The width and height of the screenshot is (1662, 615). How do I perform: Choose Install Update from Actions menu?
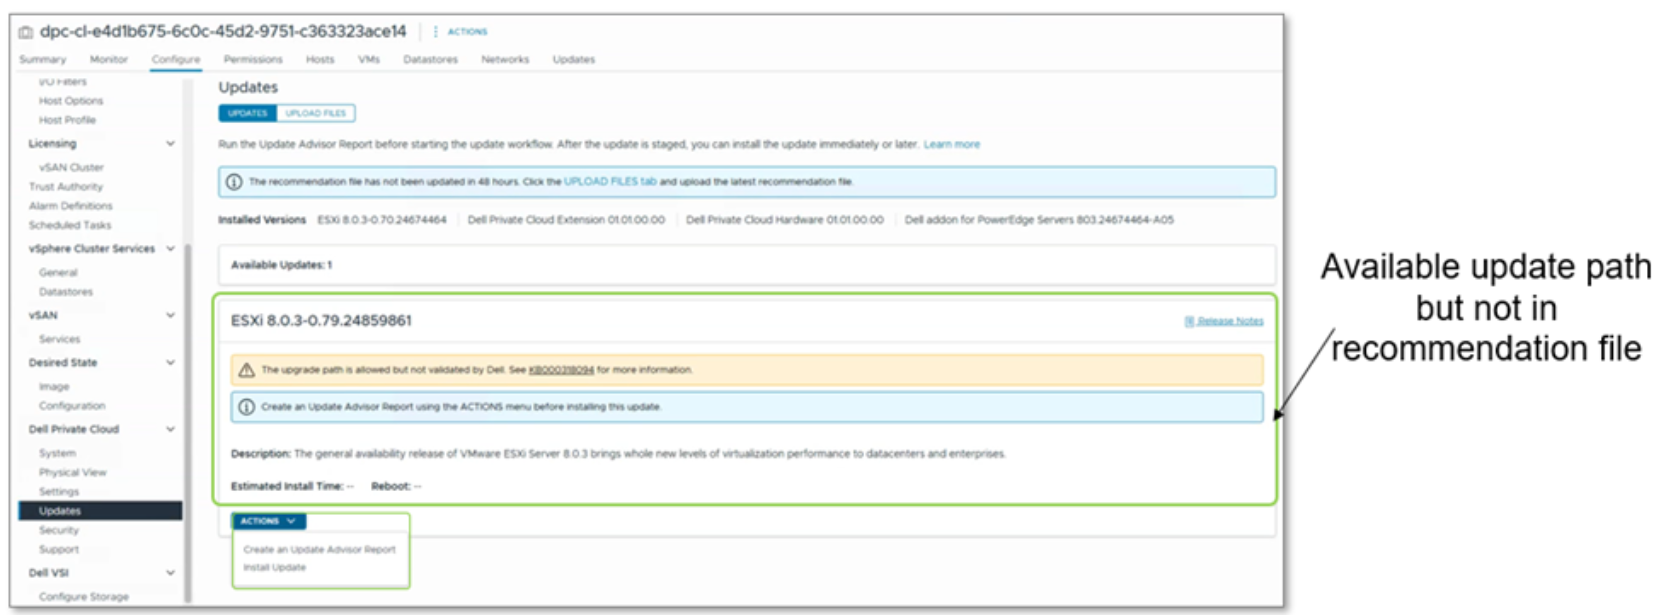pos(274,568)
